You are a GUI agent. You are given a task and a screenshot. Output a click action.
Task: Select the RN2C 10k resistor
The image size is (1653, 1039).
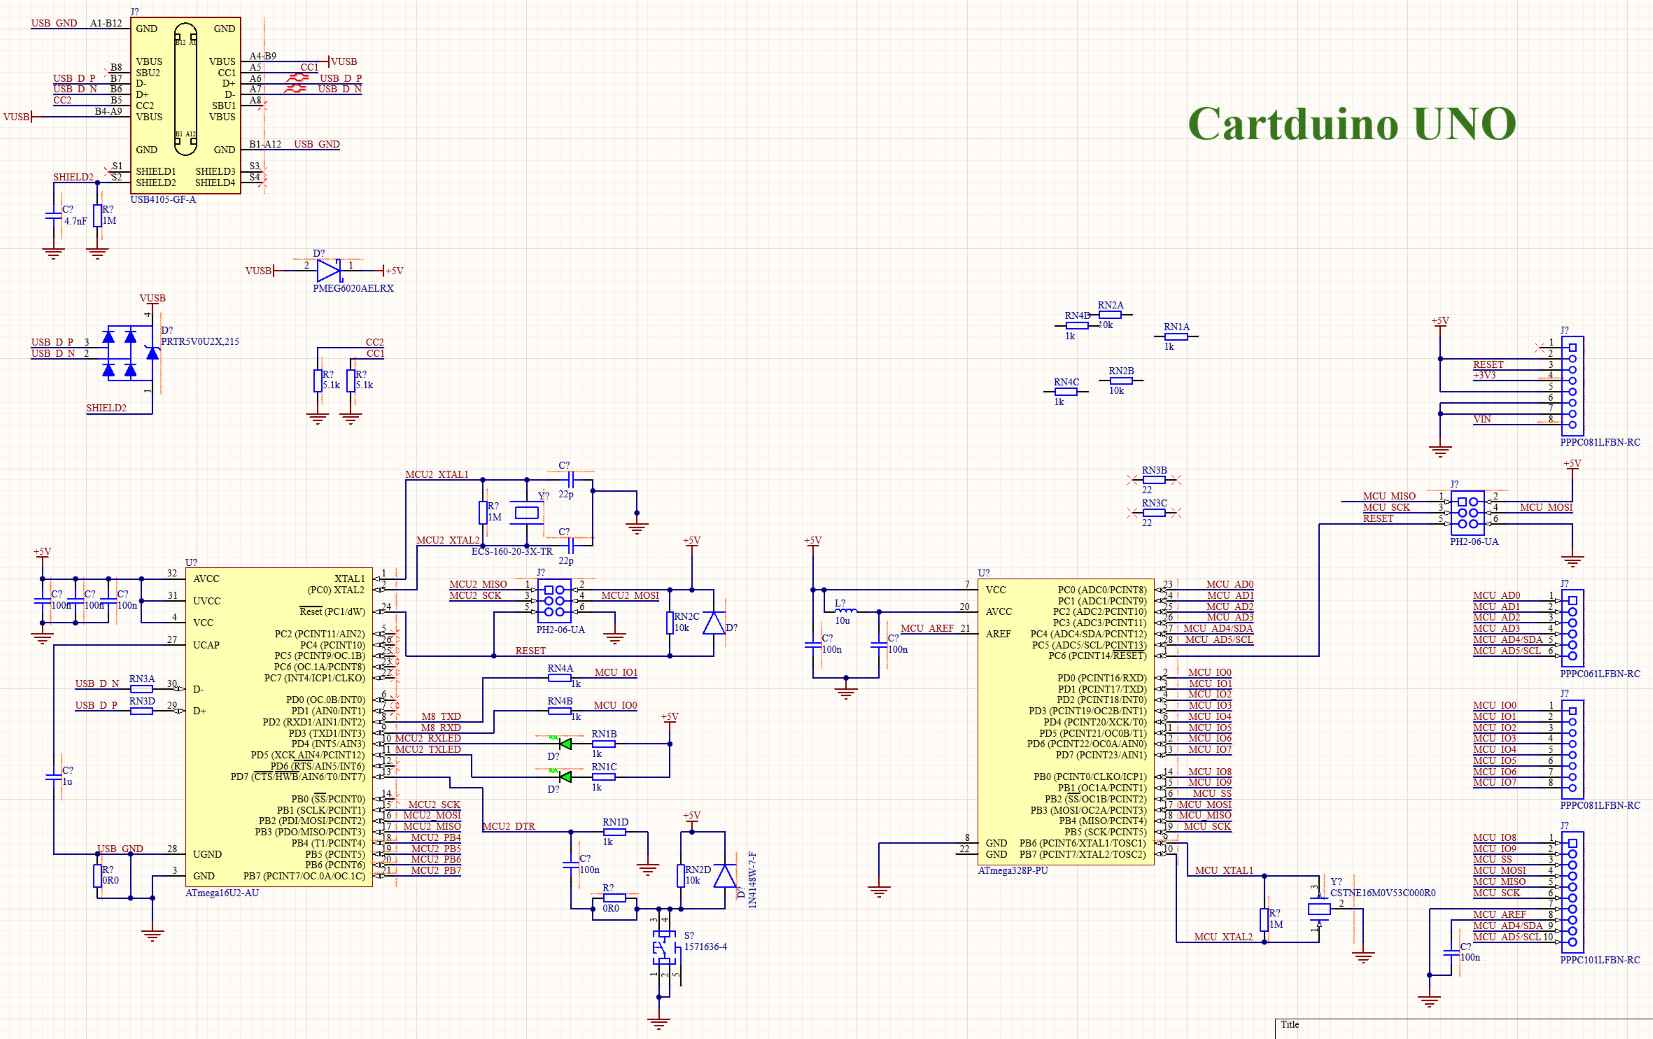671,623
